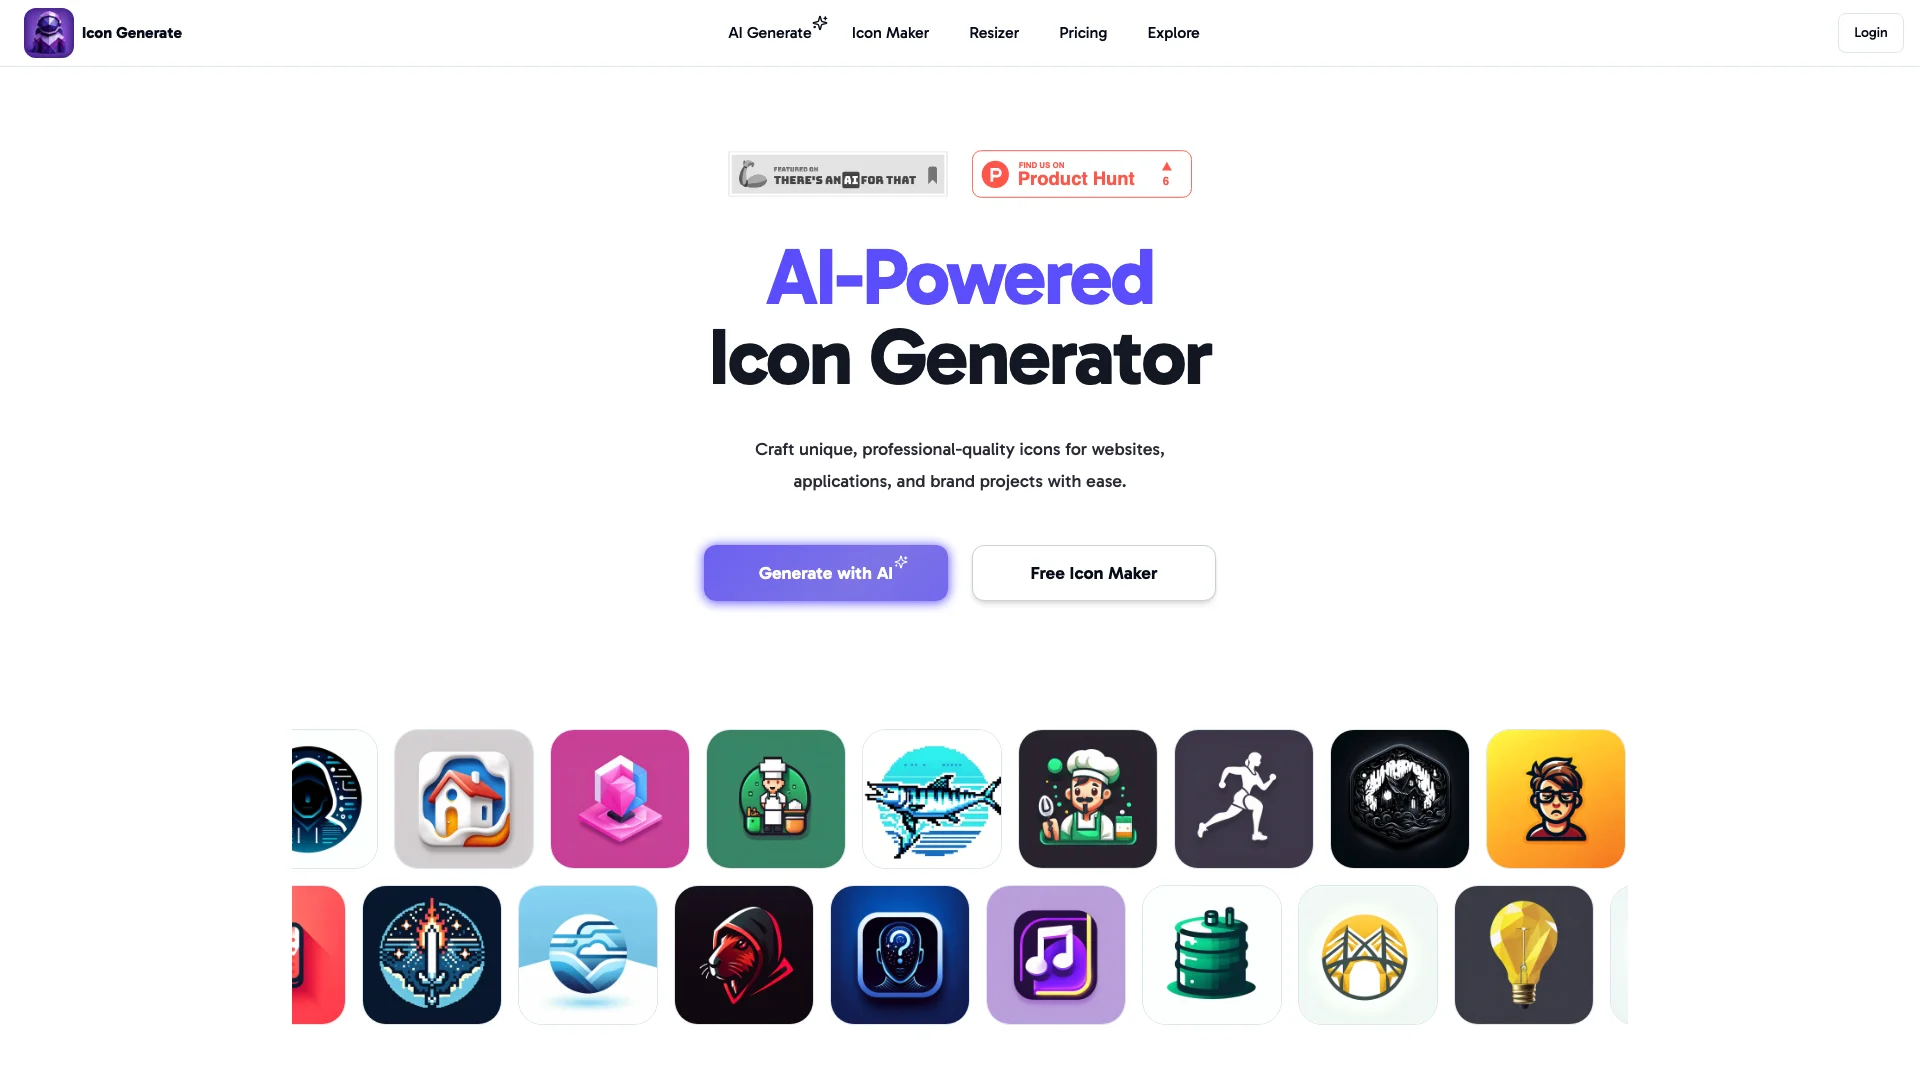Click Generate with AI button
Image resolution: width=1920 pixels, height=1080 pixels.
pyautogui.click(x=825, y=572)
